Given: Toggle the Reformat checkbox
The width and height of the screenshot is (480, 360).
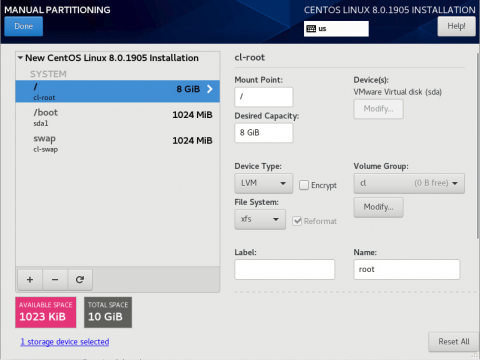Looking at the screenshot, I should [297, 221].
